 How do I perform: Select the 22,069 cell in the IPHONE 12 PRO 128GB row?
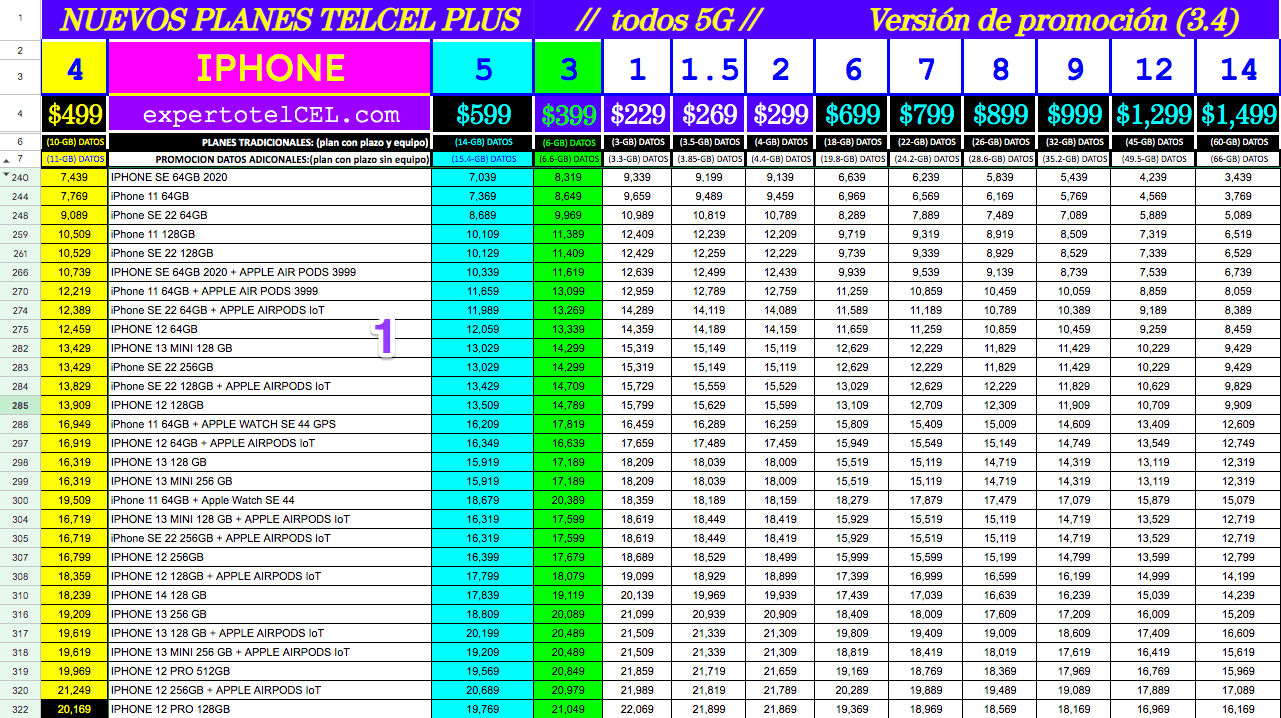637,709
